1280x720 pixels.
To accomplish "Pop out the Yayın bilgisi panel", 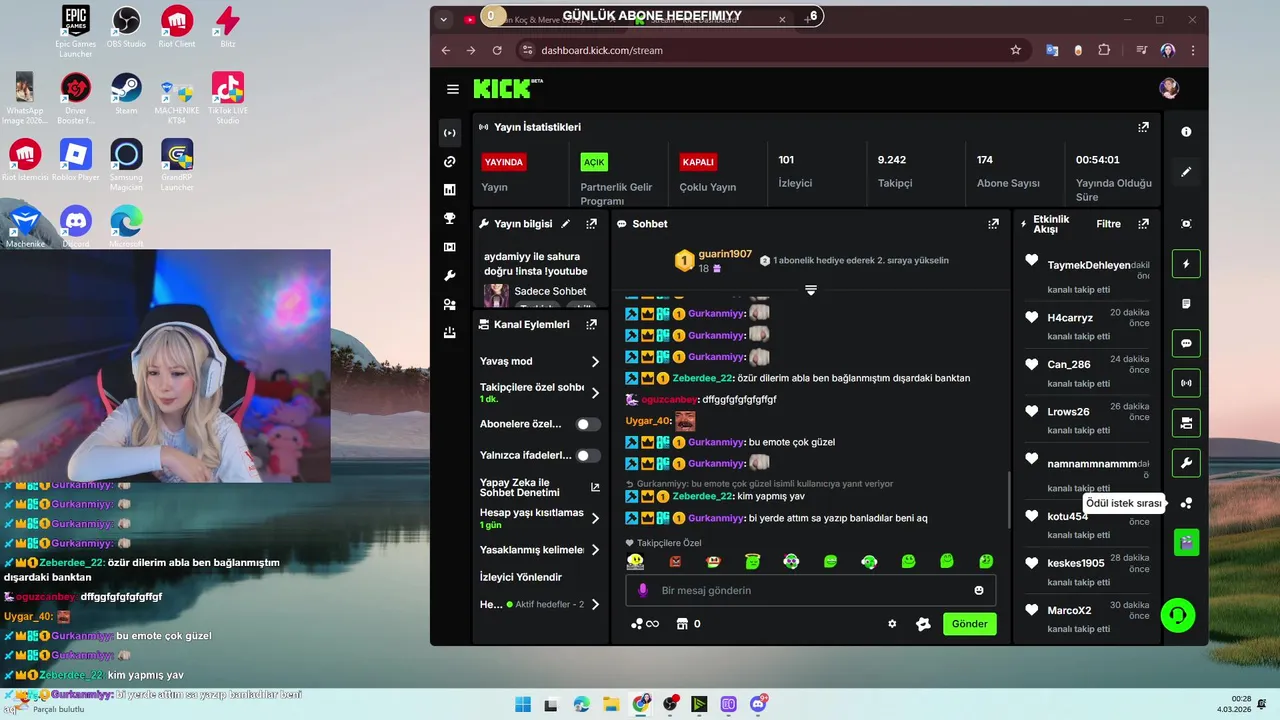I will click(591, 224).
